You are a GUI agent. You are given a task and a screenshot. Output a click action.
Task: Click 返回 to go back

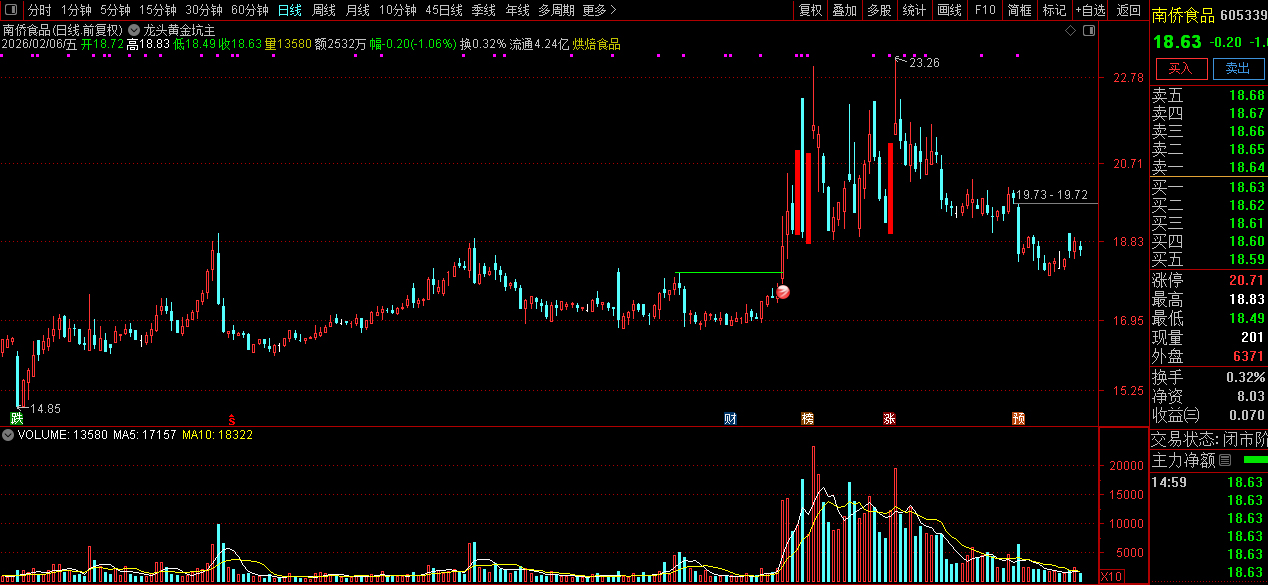[1128, 10]
